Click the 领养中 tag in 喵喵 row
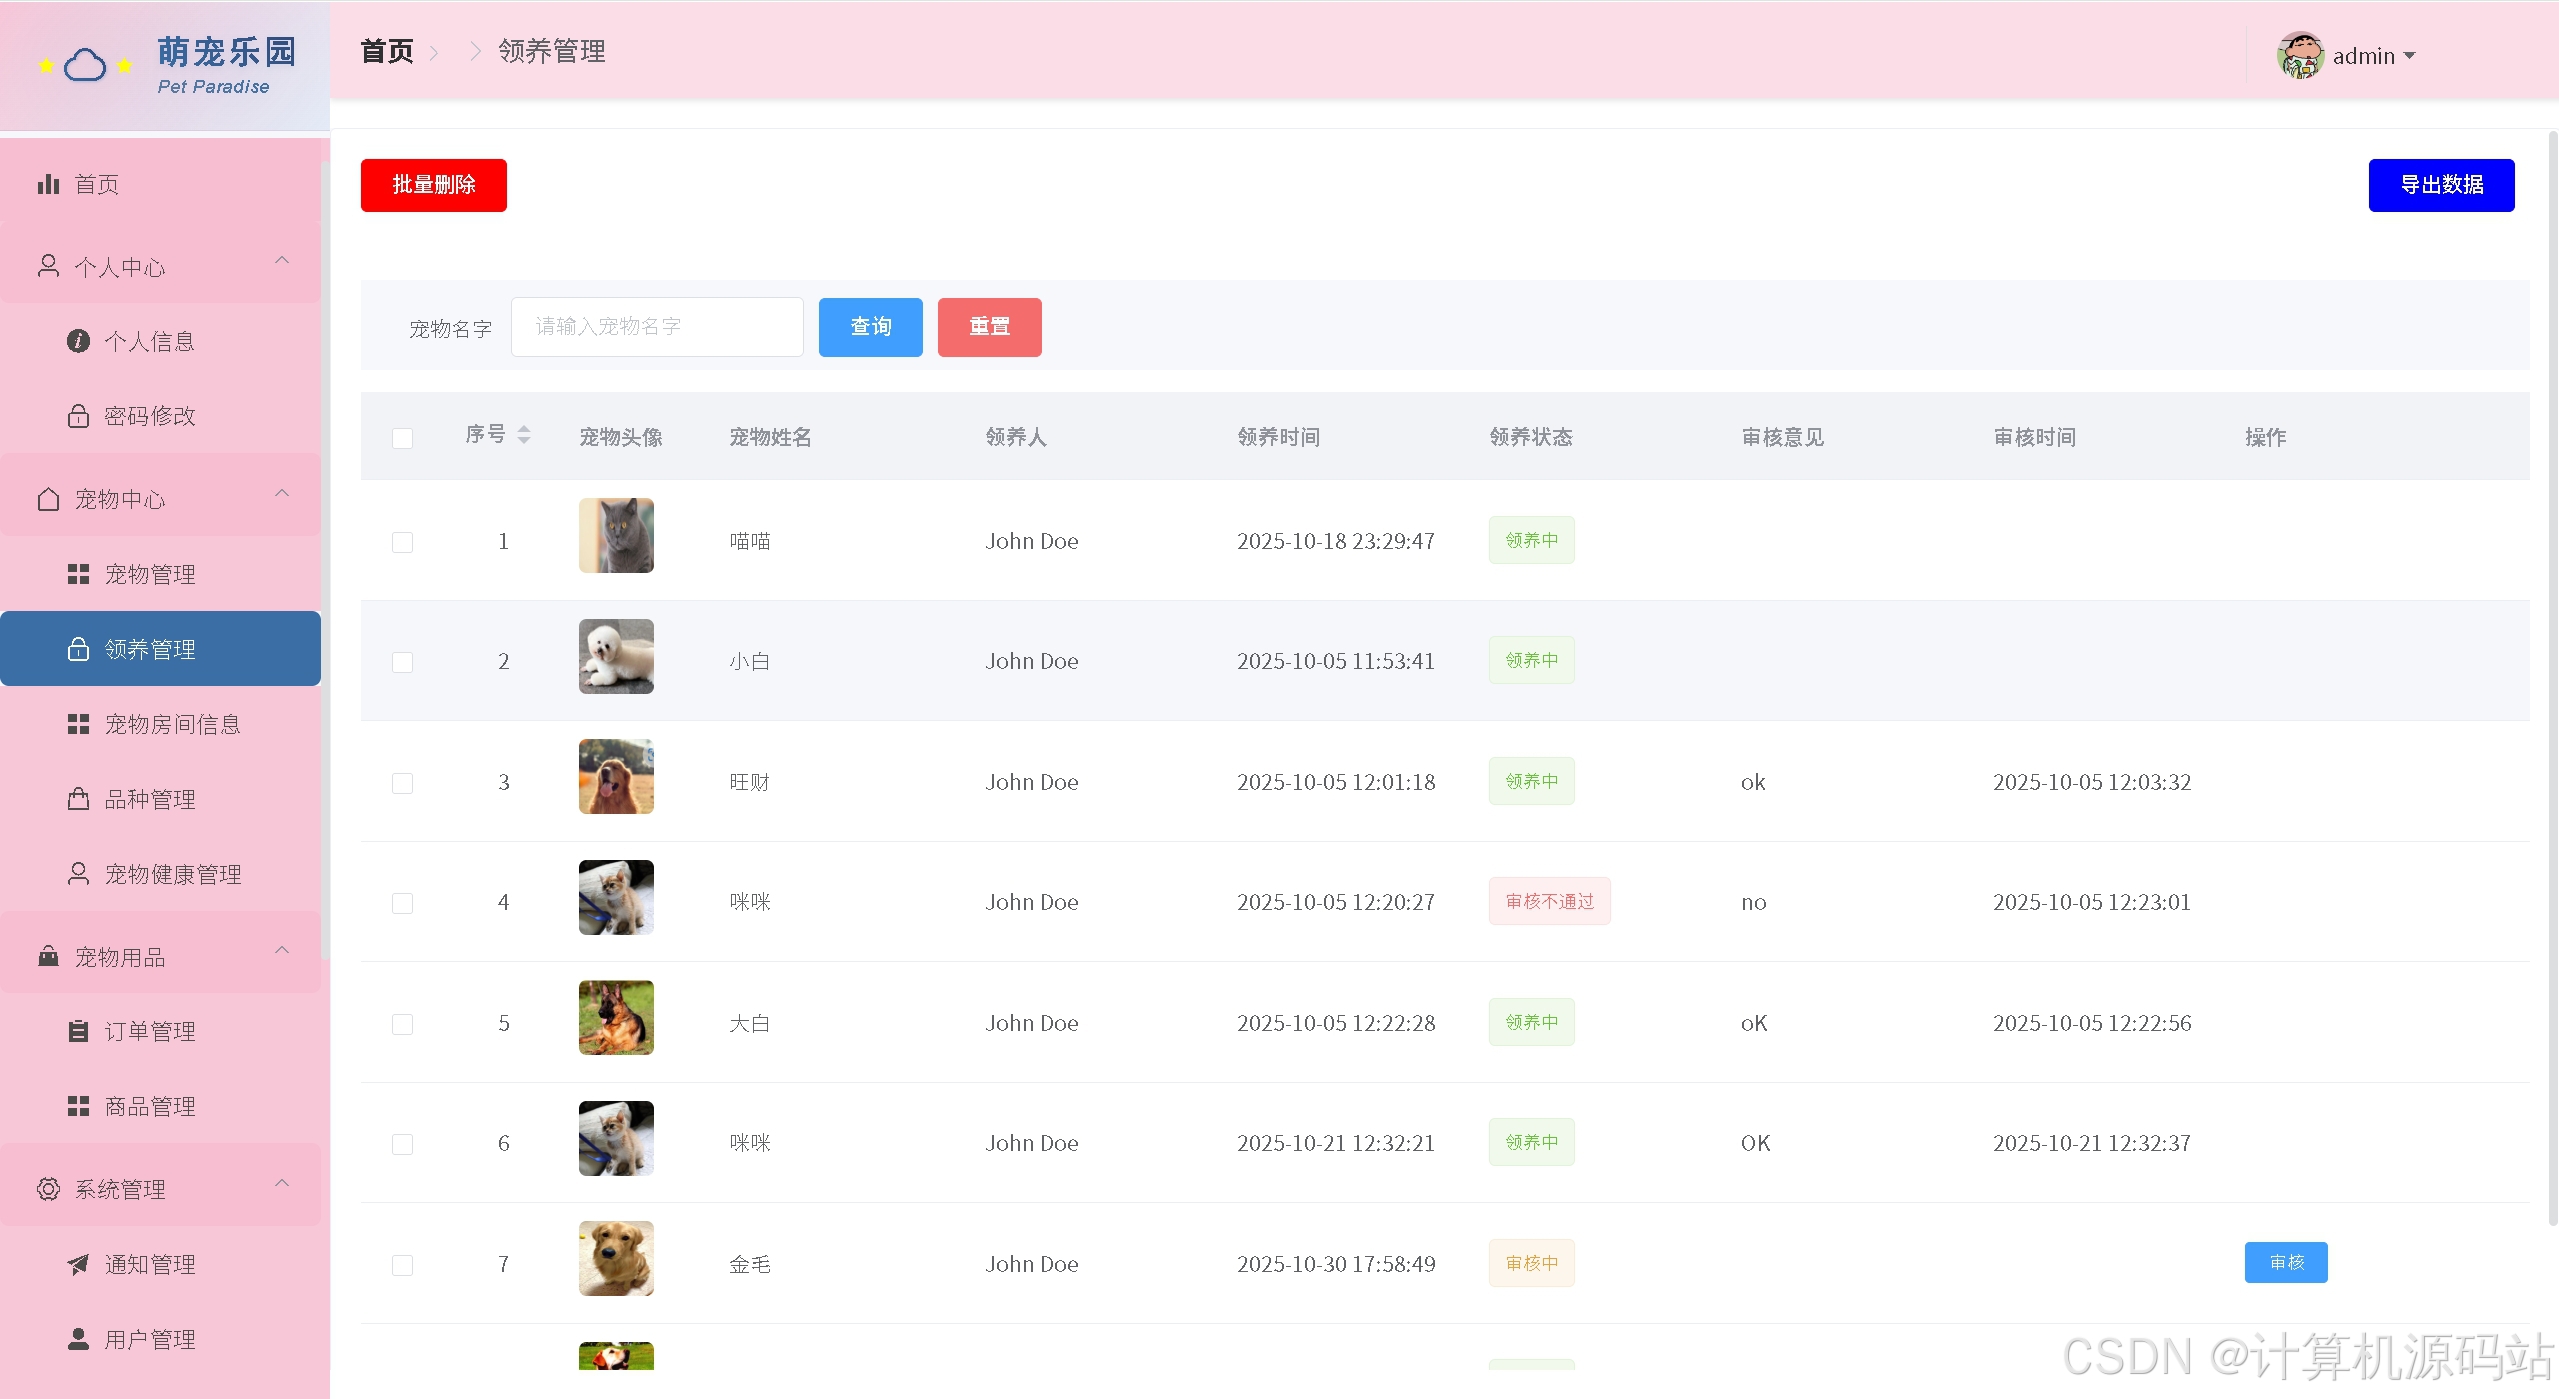Viewport: 2559px width, 1399px height. (x=1531, y=540)
